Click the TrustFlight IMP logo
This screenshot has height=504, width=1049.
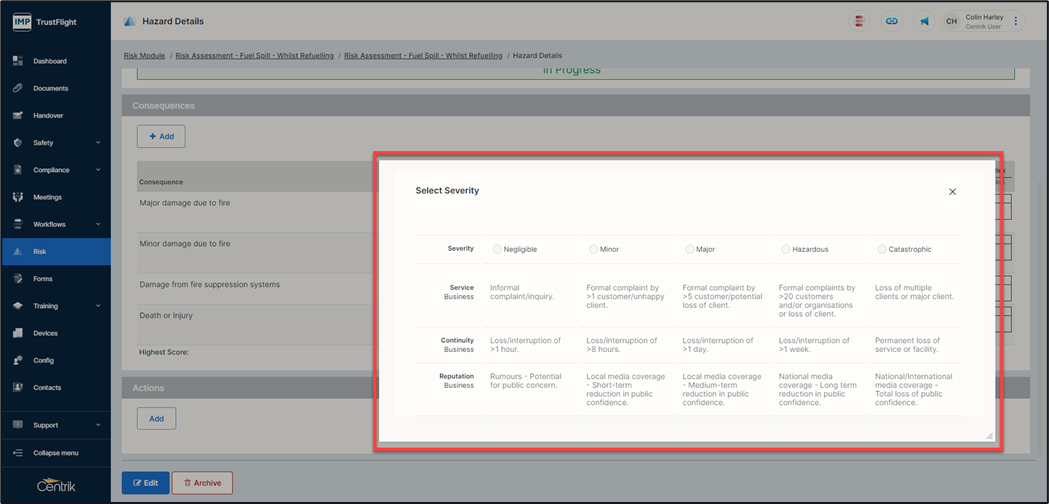tap(22, 21)
